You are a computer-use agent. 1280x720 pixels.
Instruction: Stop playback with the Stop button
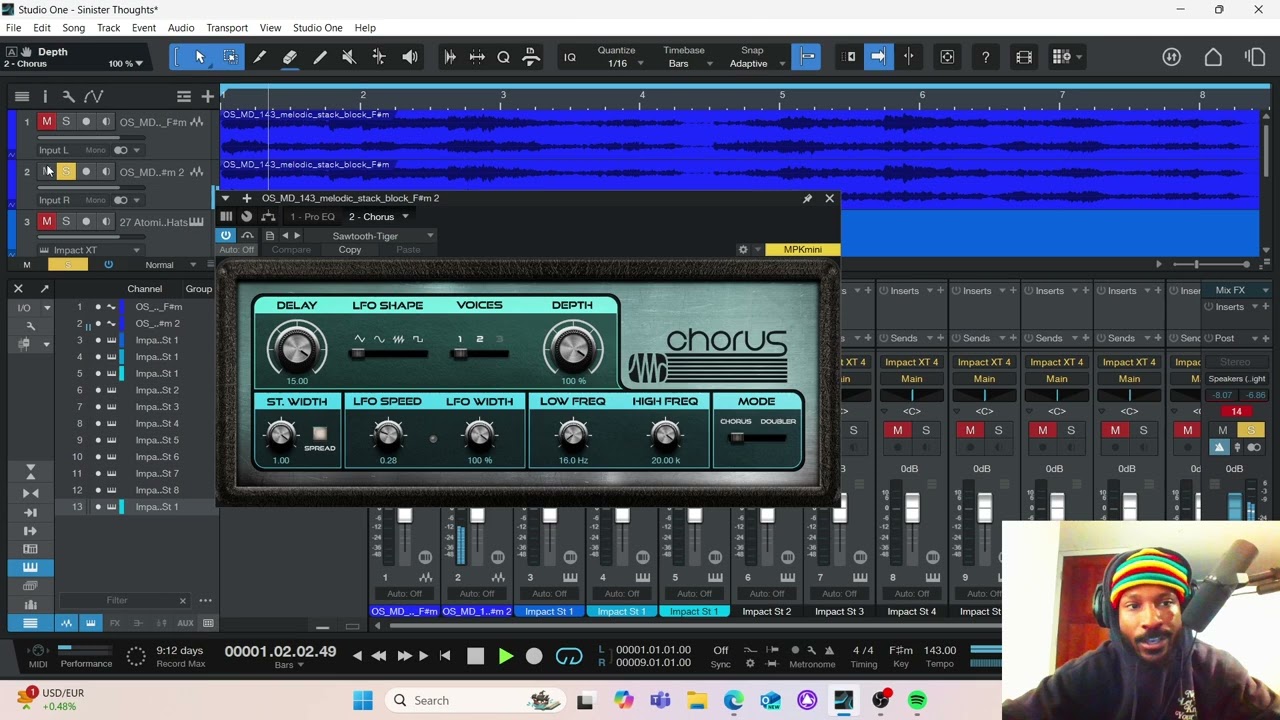[x=476, y=656]
